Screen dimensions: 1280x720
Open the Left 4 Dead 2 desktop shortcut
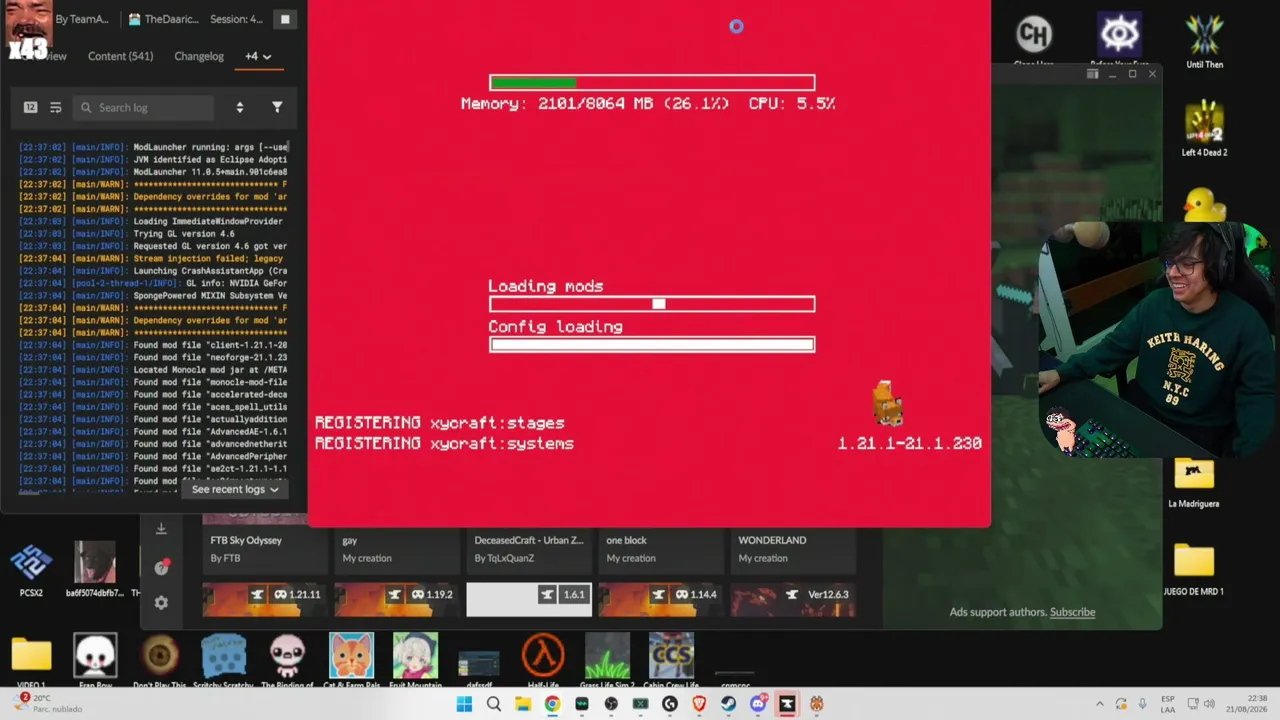pos(1204,128)
